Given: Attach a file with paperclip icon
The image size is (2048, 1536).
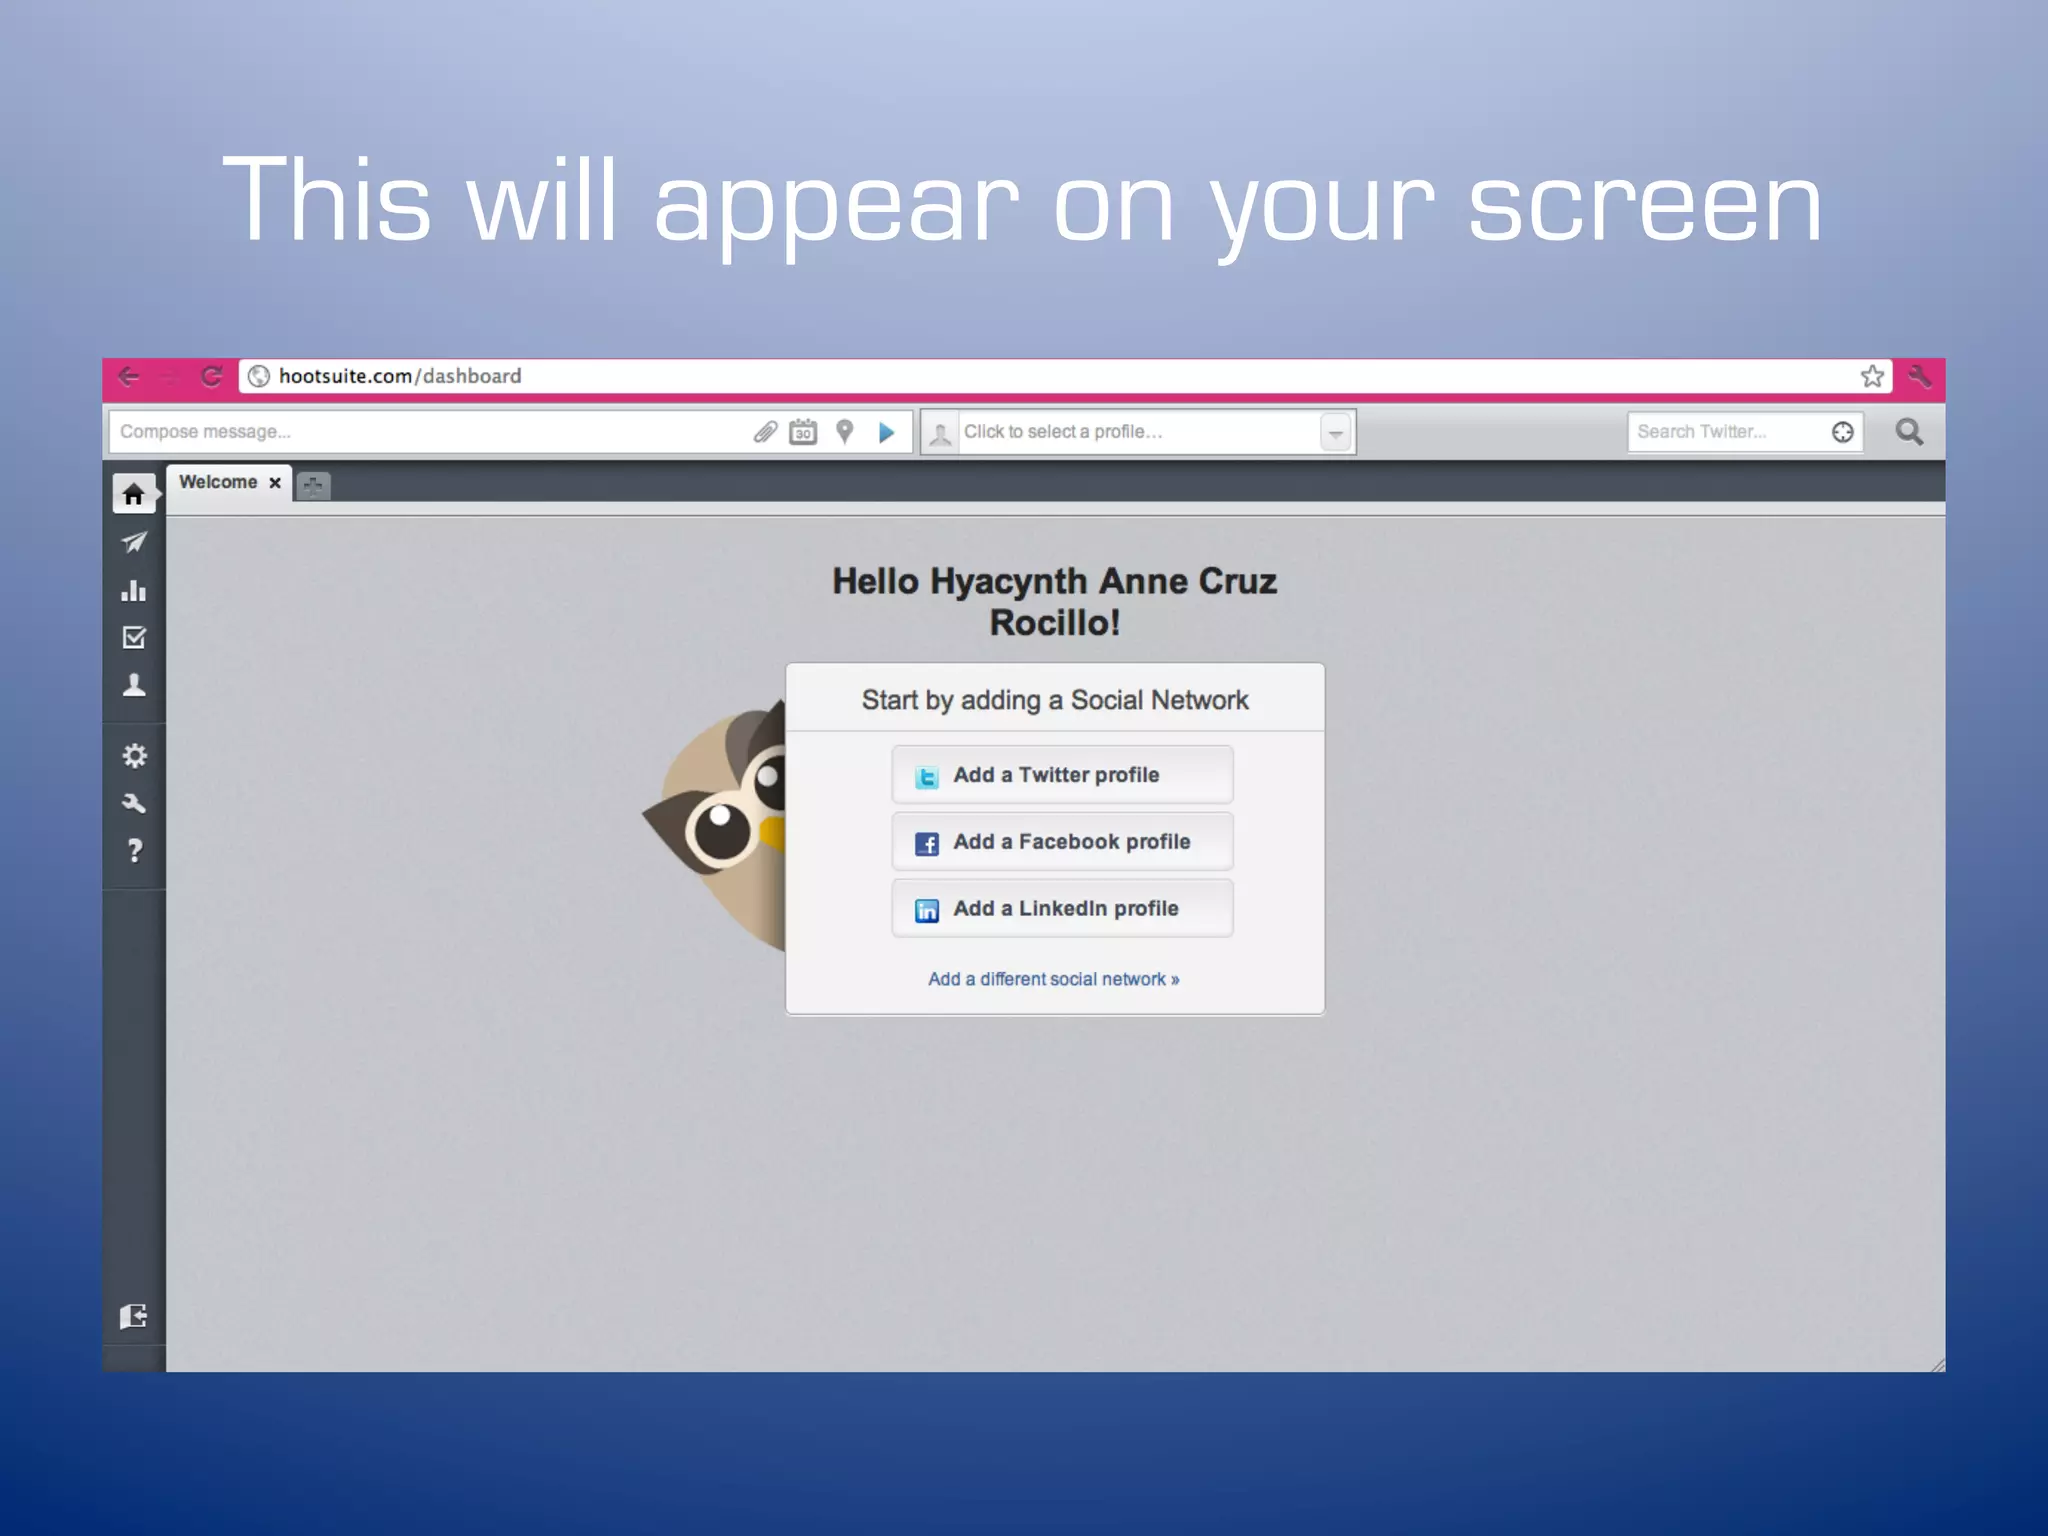Looking at the screenshot, I should pyautogui.click(x=765, y=432).
